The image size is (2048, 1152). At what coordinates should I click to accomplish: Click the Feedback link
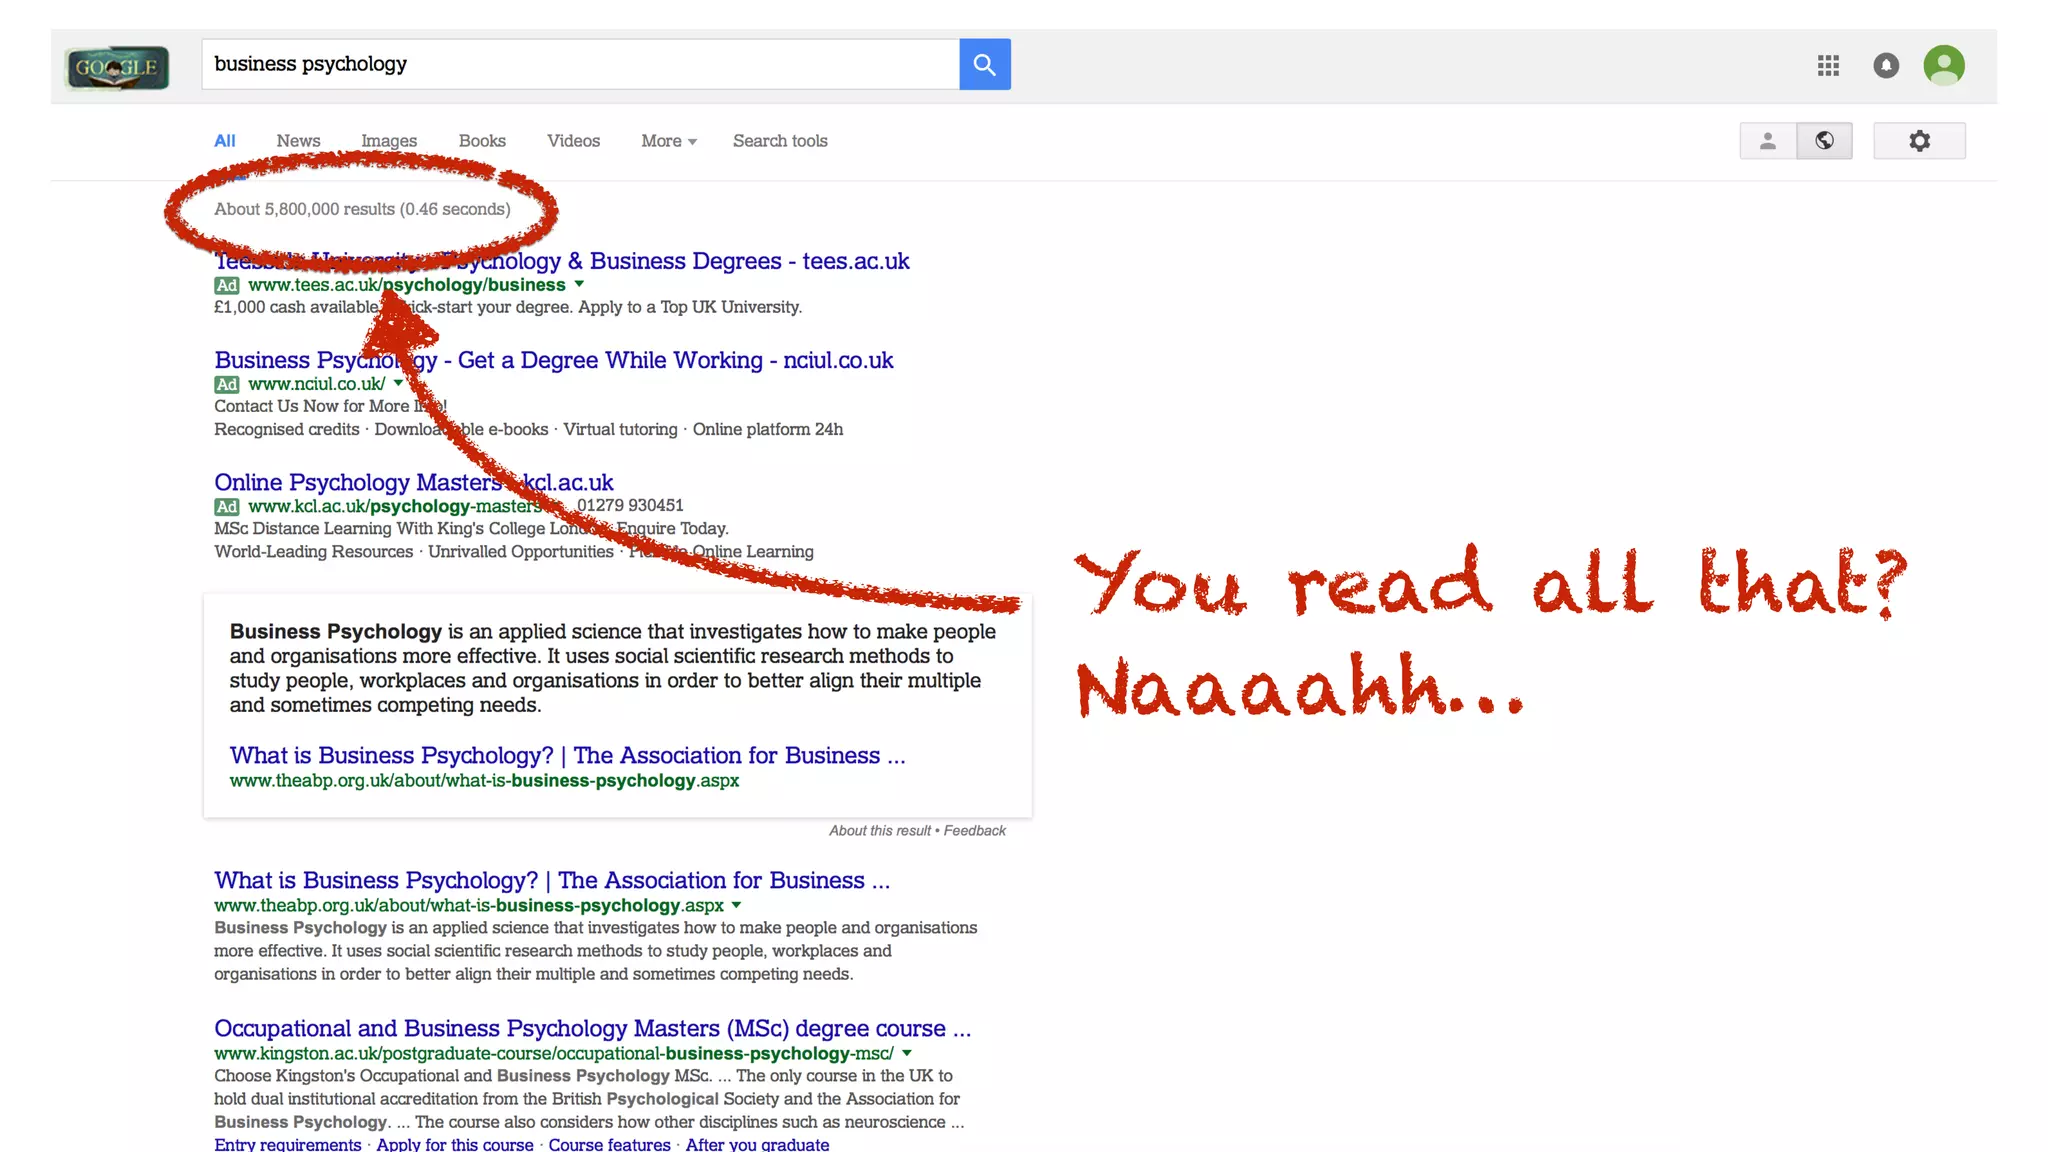(x=974, y=831)
